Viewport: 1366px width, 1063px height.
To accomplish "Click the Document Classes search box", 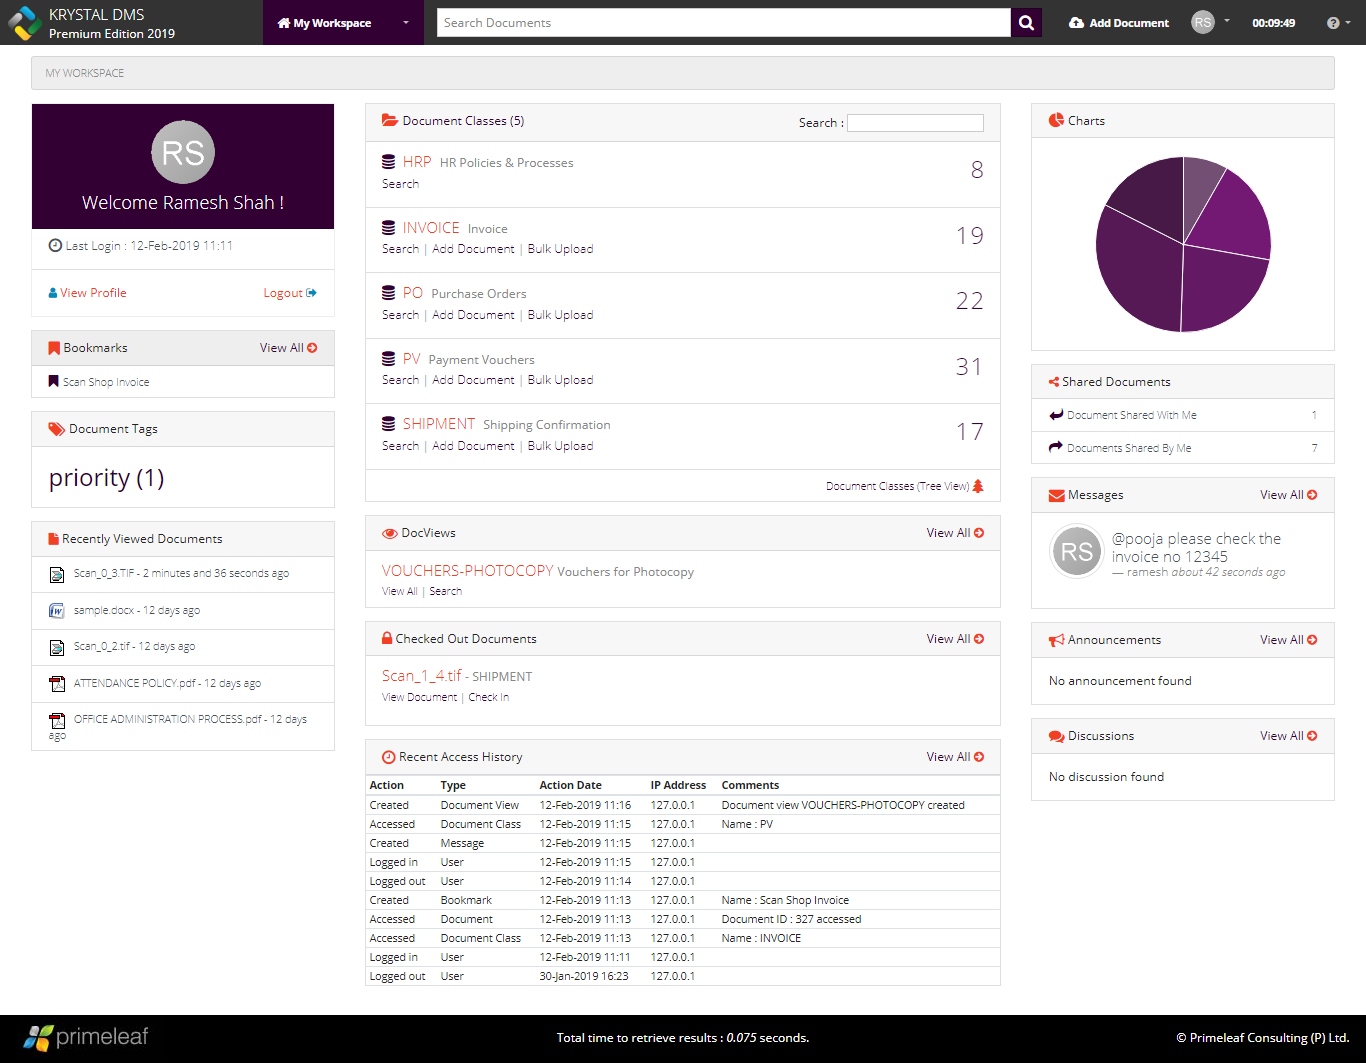I will [915, 122].
